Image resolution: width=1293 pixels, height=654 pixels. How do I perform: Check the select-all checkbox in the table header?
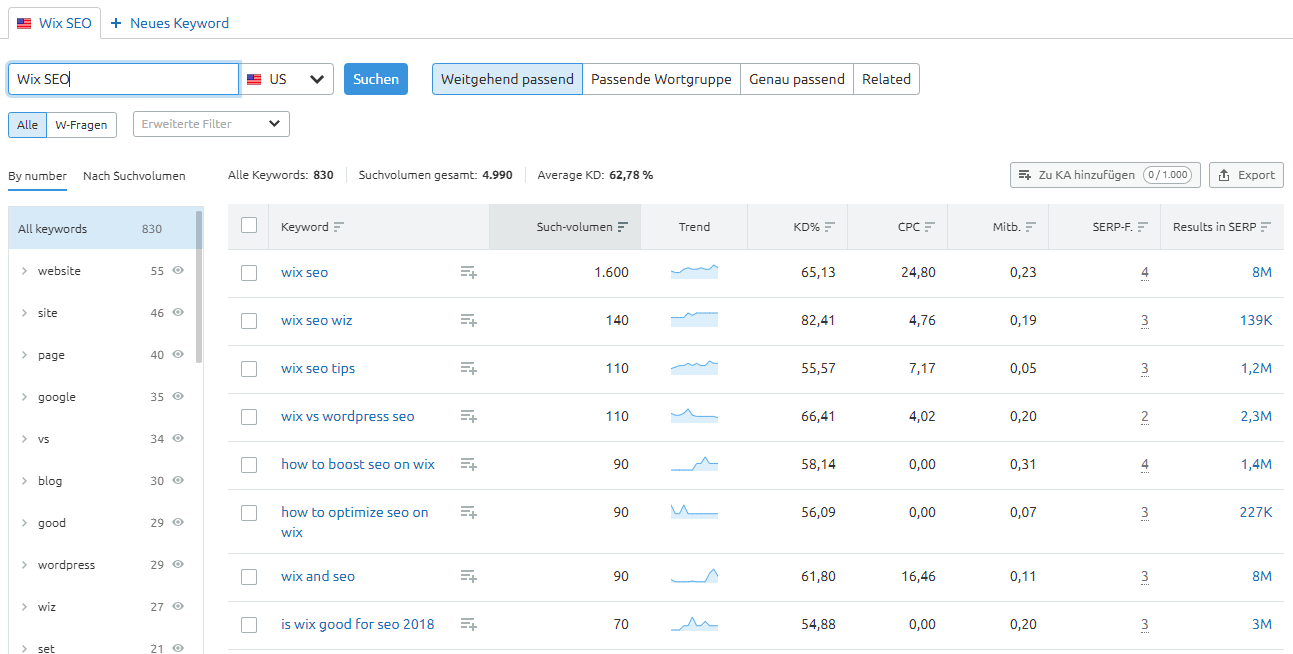click(x=249, y=225)
